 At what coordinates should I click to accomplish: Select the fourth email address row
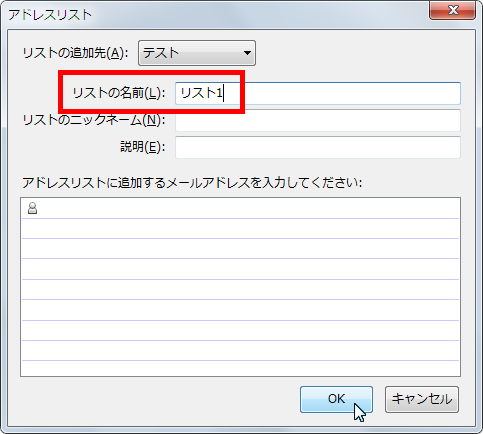(240, 269)
